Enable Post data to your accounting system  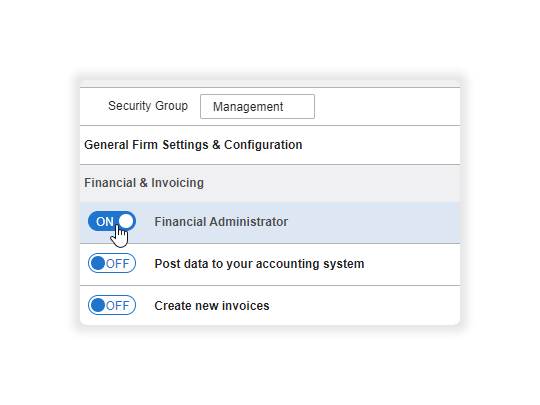point(112,263)
